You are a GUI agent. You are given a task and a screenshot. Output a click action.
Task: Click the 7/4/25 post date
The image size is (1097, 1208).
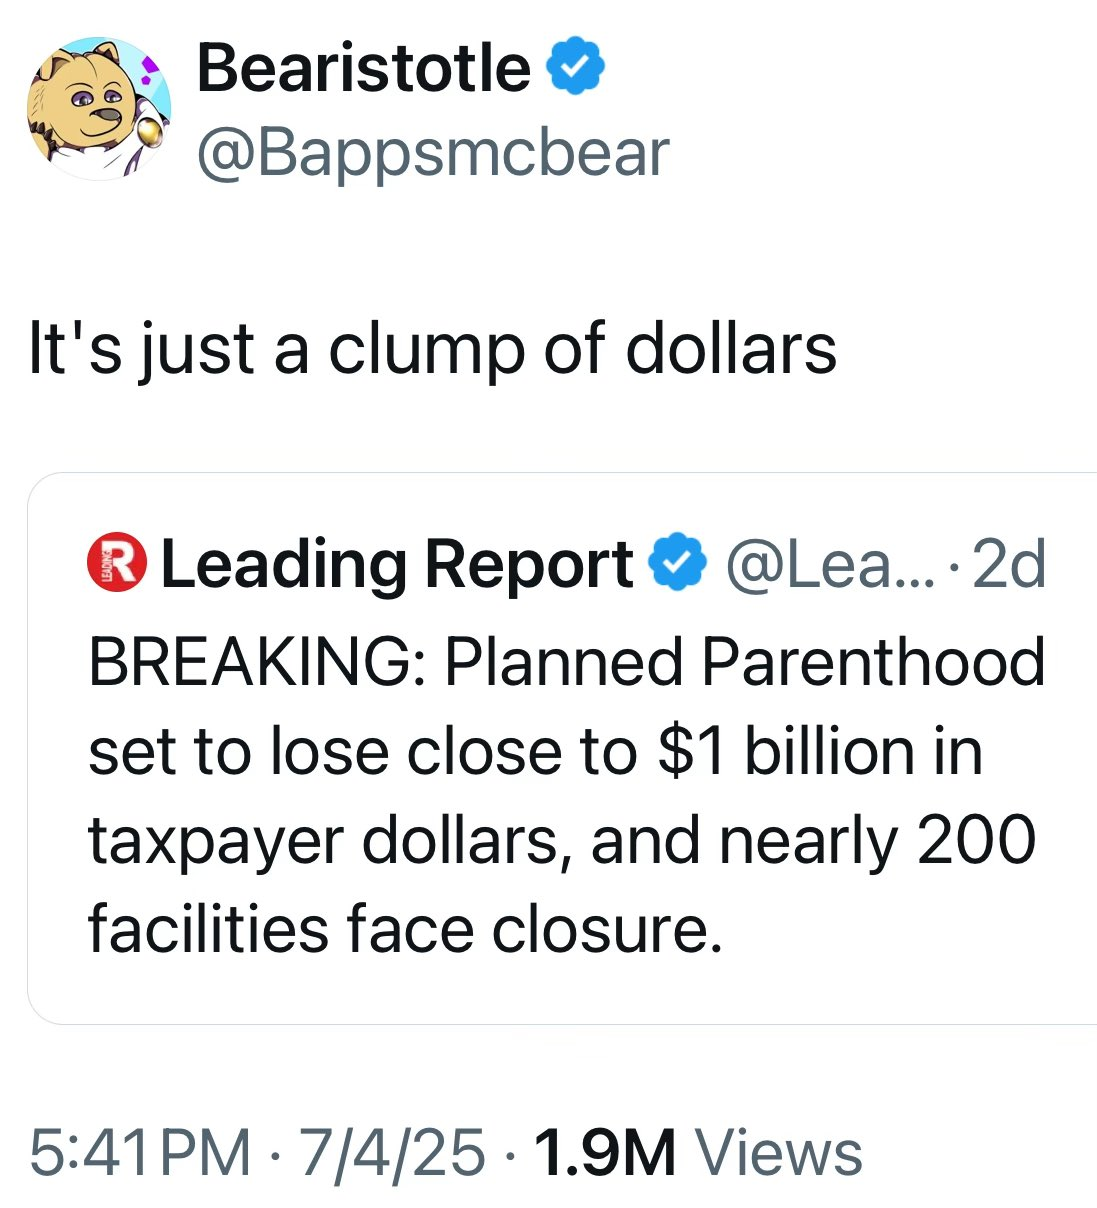(x=390, y=1152)
